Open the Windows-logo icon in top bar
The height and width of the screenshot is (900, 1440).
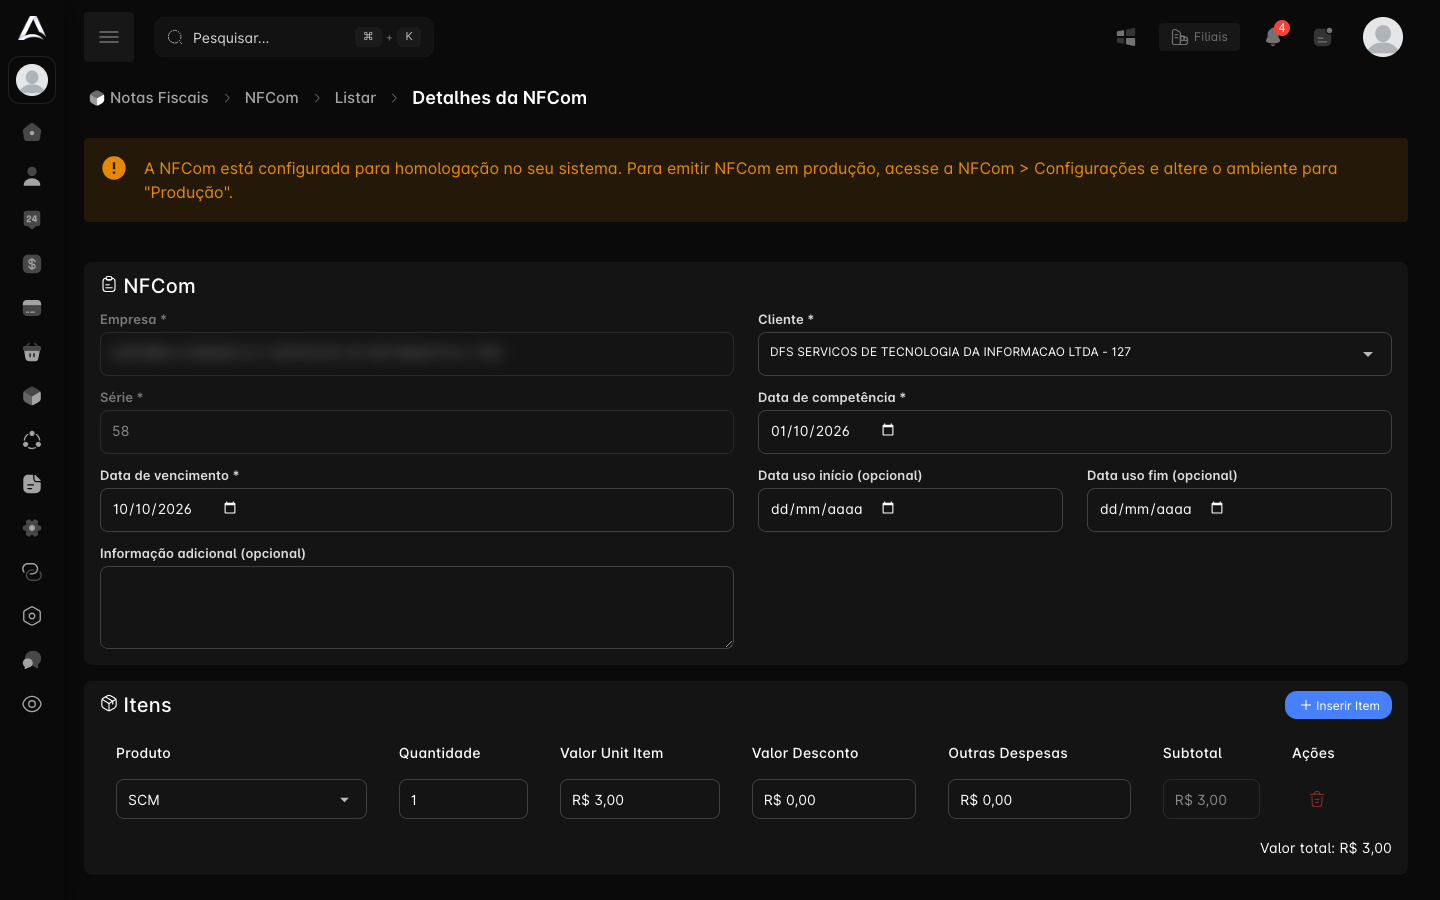(x=1126, y=37)
